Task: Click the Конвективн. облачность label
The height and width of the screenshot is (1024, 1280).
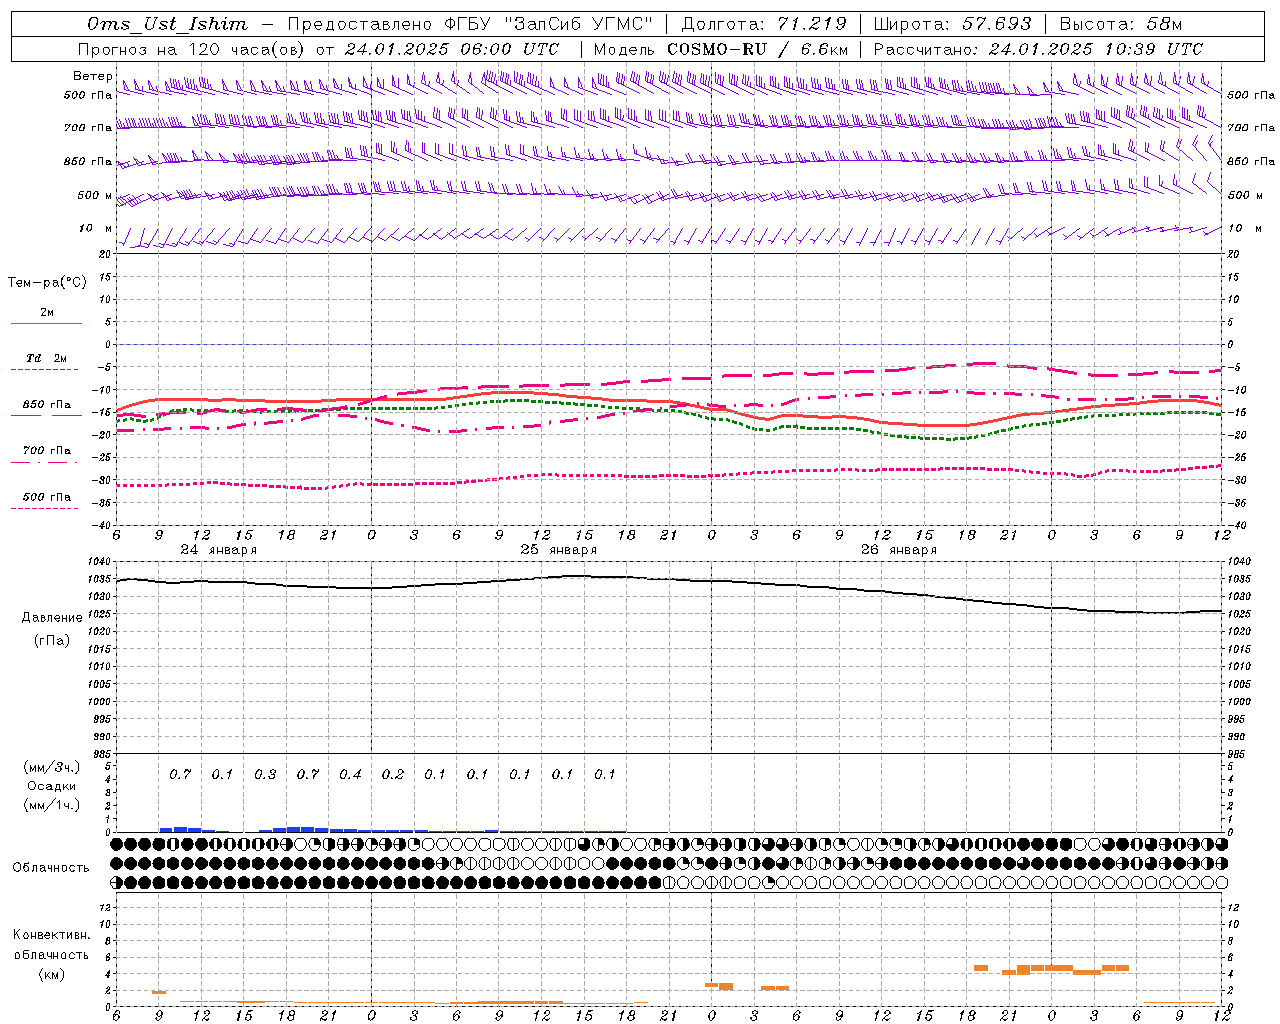Action: (x=52, y=945)
